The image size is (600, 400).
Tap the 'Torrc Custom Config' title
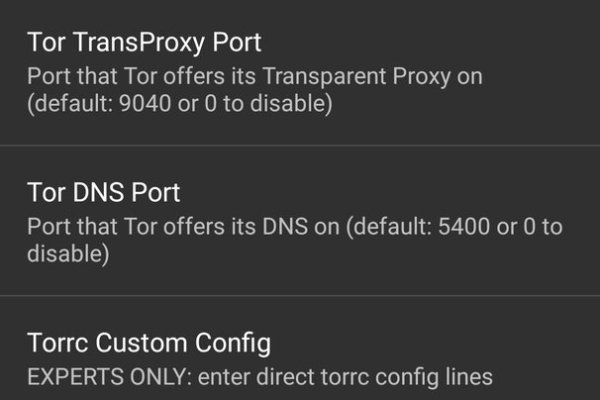point(149,343)
